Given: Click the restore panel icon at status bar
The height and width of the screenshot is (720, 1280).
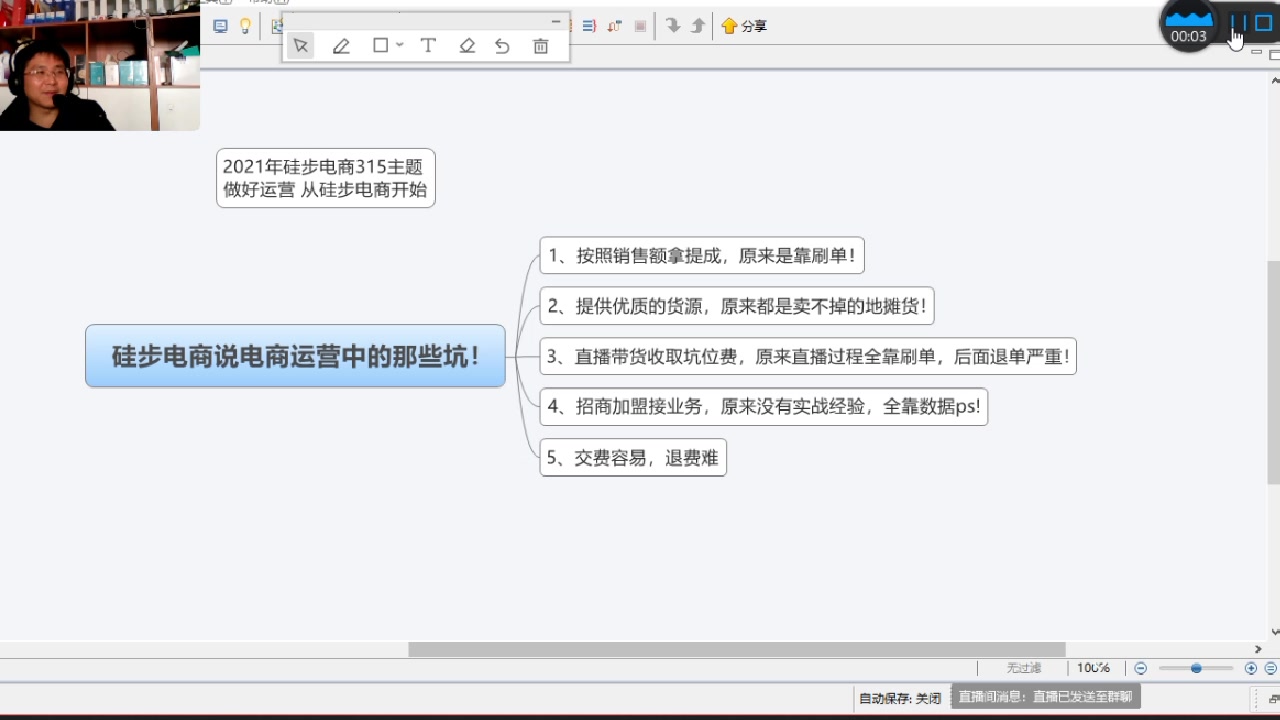Looking at the screenshot, I should (x=1273, y=698).
